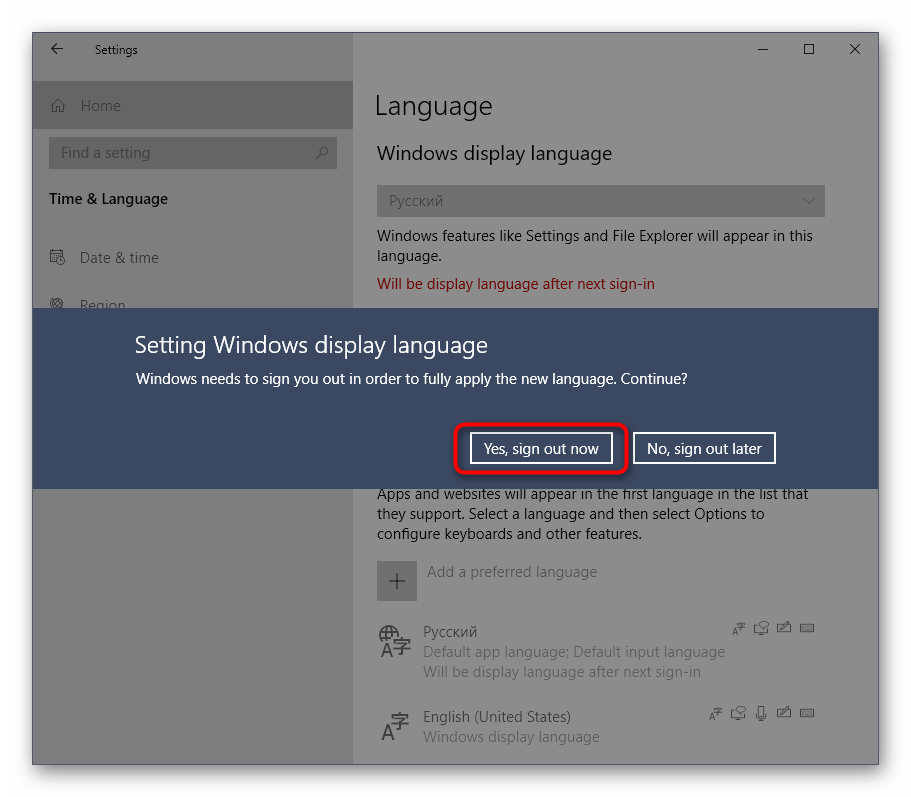Screen dimensions: 911x797
Task: Select the English (United States) language entry
Action: pos(600,726)
